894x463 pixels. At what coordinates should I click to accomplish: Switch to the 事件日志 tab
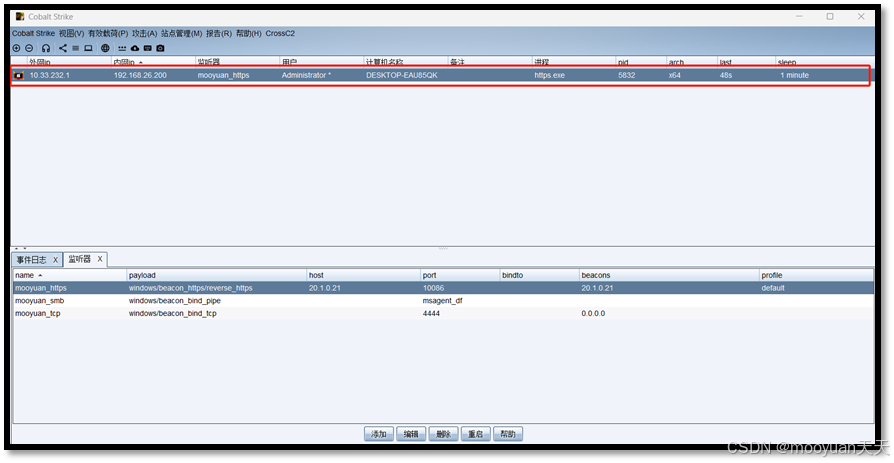pos(31,259)
